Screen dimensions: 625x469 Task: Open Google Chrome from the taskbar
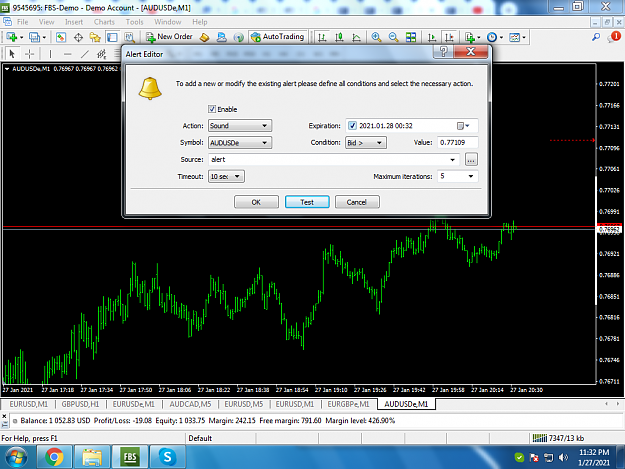pos(54,457)
